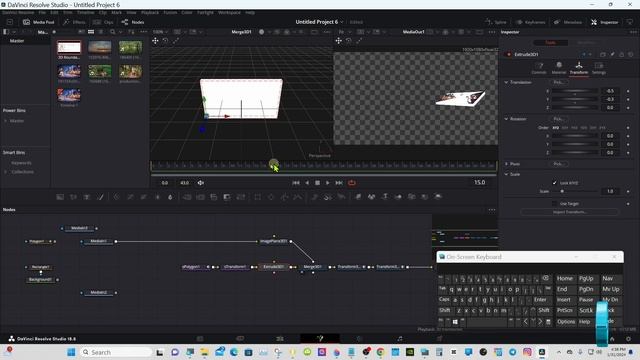640x360 pixels.
Task: Open the Media Pool panel
Action: (x=38, y=22)
